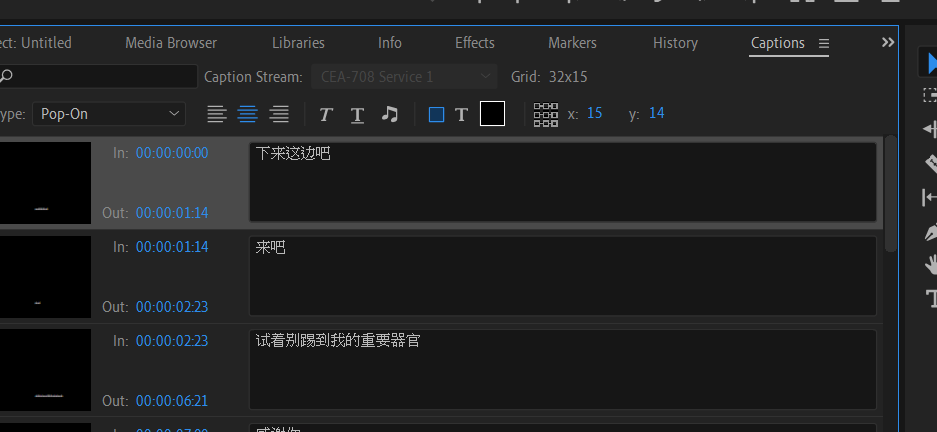Click the captions list vertical scrollbar
This screenshot has width=937, height=432.
pyautogui.click(x=890, y=194)
